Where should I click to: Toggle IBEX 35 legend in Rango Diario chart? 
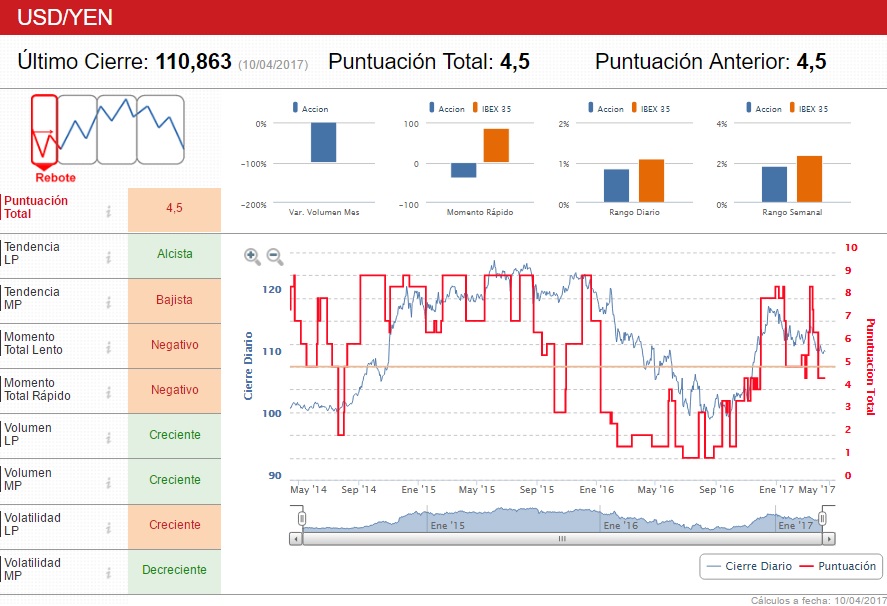(x=651, y=108)
